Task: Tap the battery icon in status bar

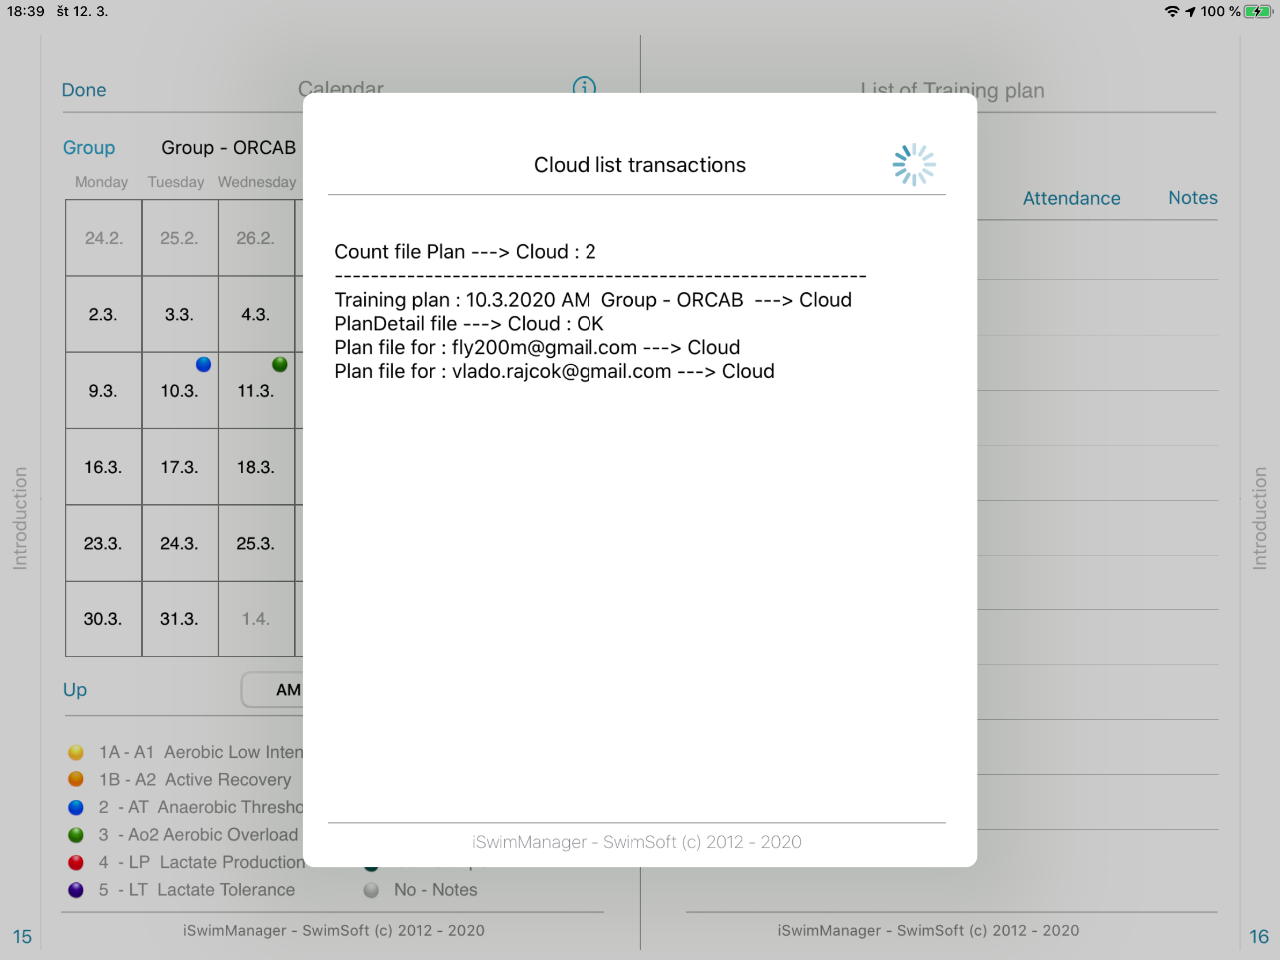Action: [1258, 11]
